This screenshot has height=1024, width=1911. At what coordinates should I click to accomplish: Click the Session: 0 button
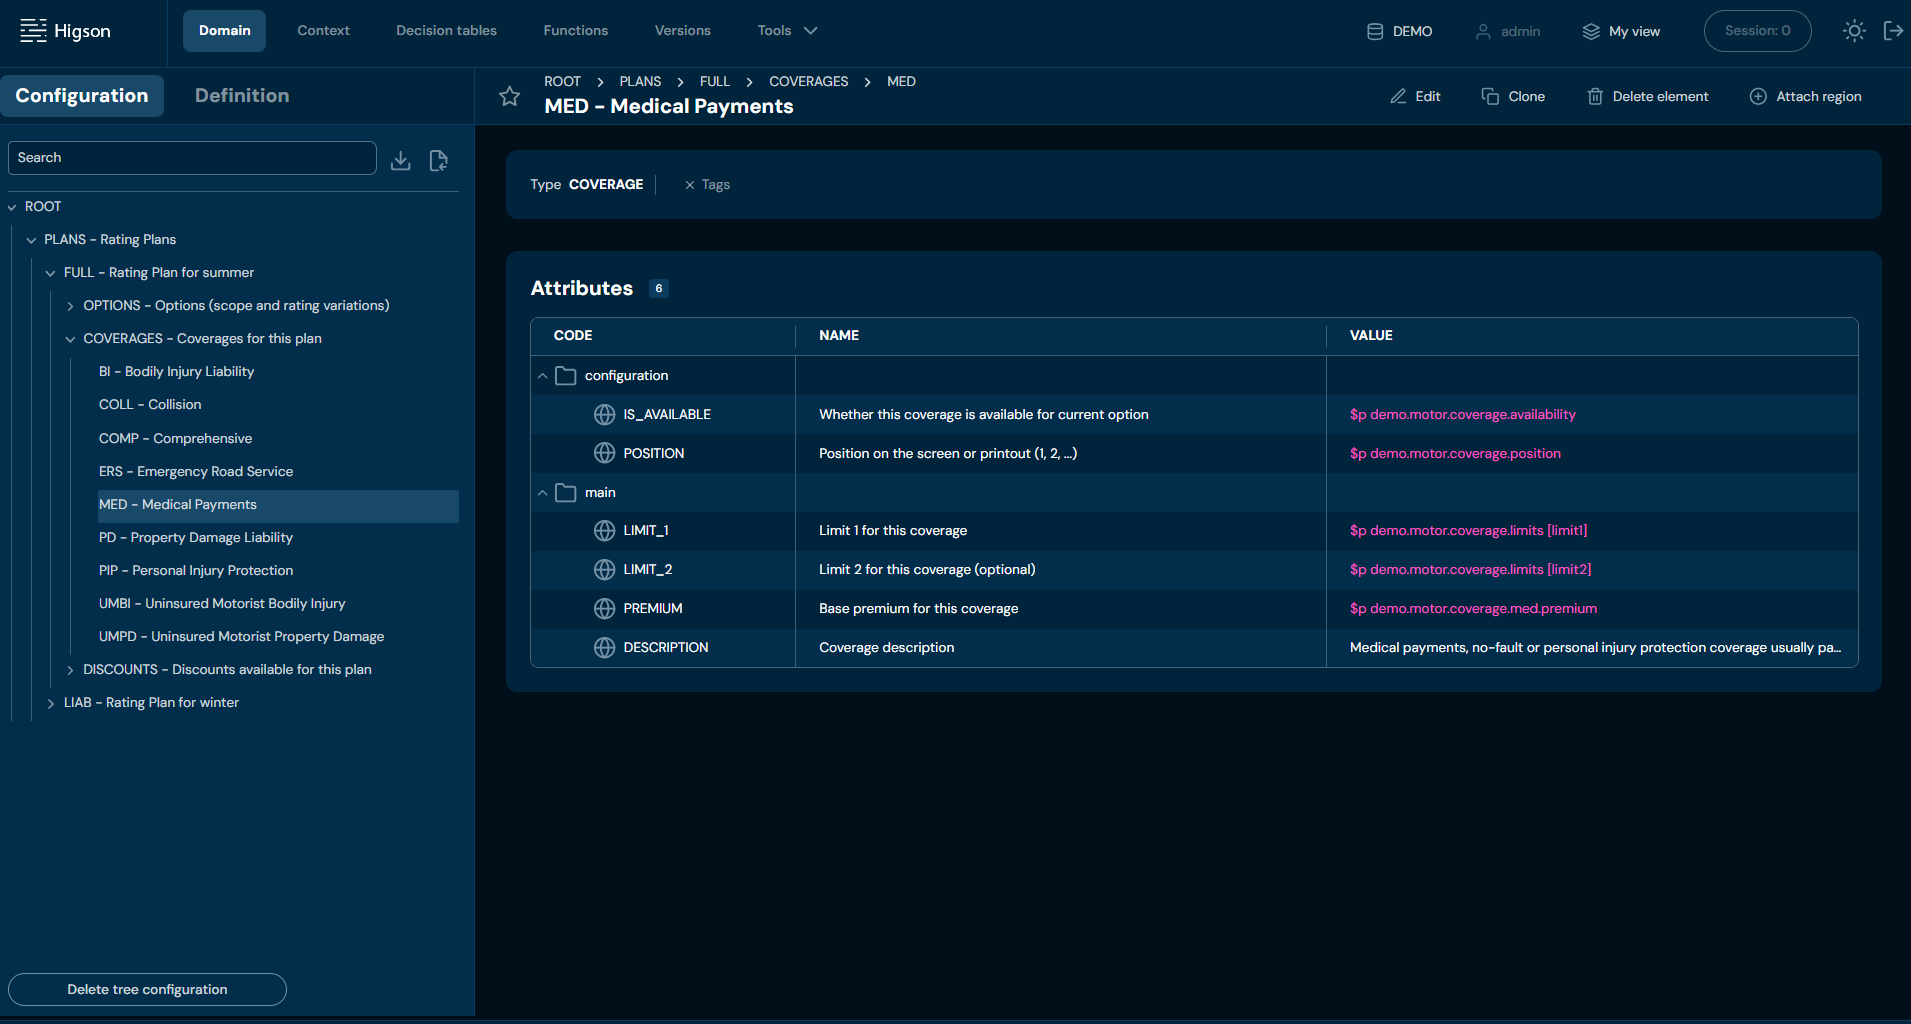(x=1757, y=31)
